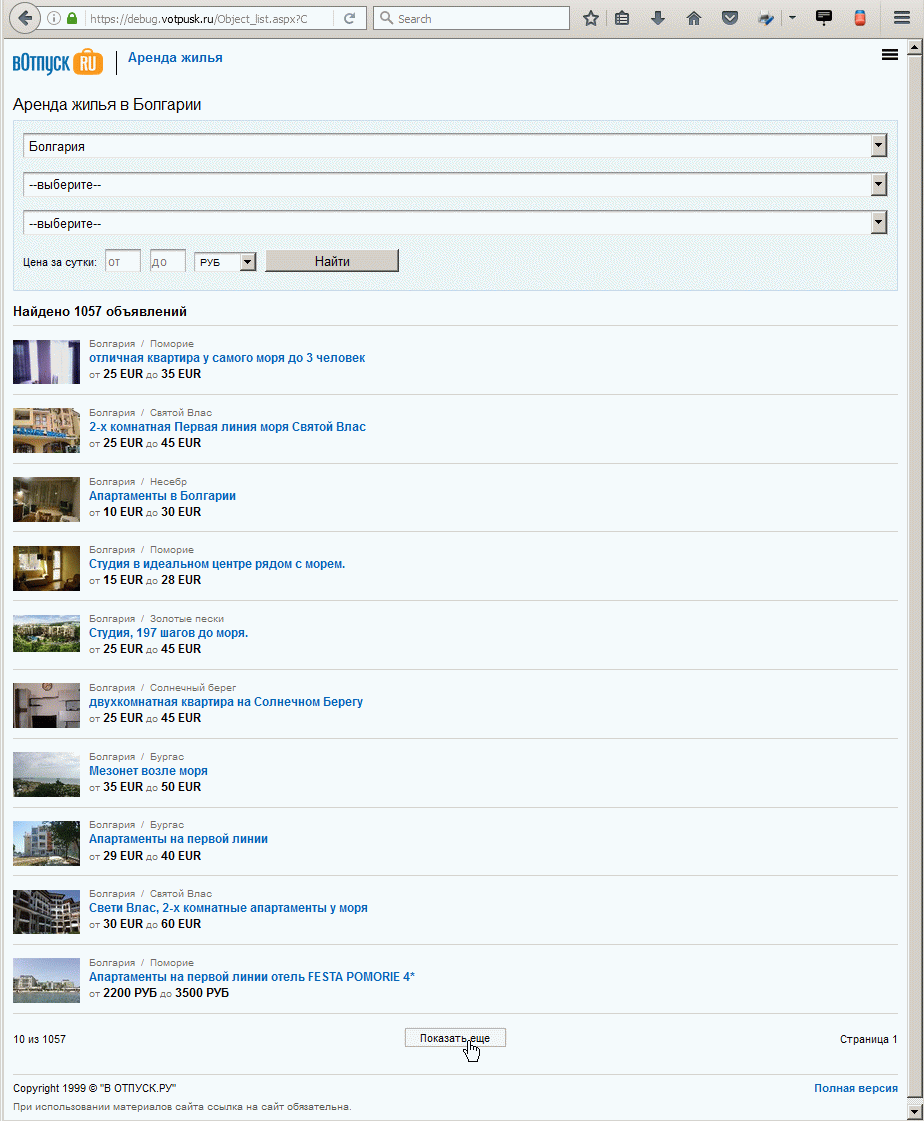This screenshot has width=924, height=1121.
Task: Open listing 'отличная квартира у самого моря'
Action: (x=227, y=358)
